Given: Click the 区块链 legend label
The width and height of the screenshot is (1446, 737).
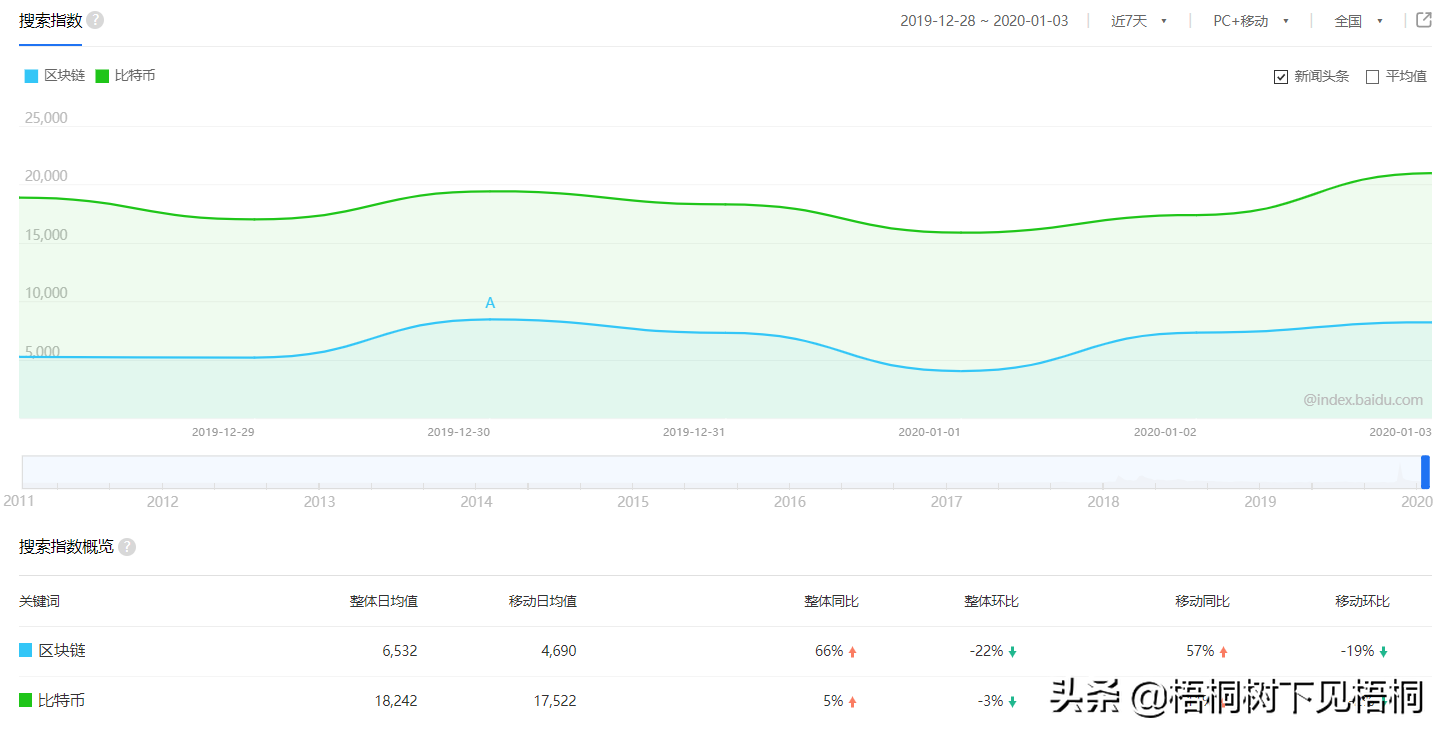Looking at the screenshot, I should [65, 76].
